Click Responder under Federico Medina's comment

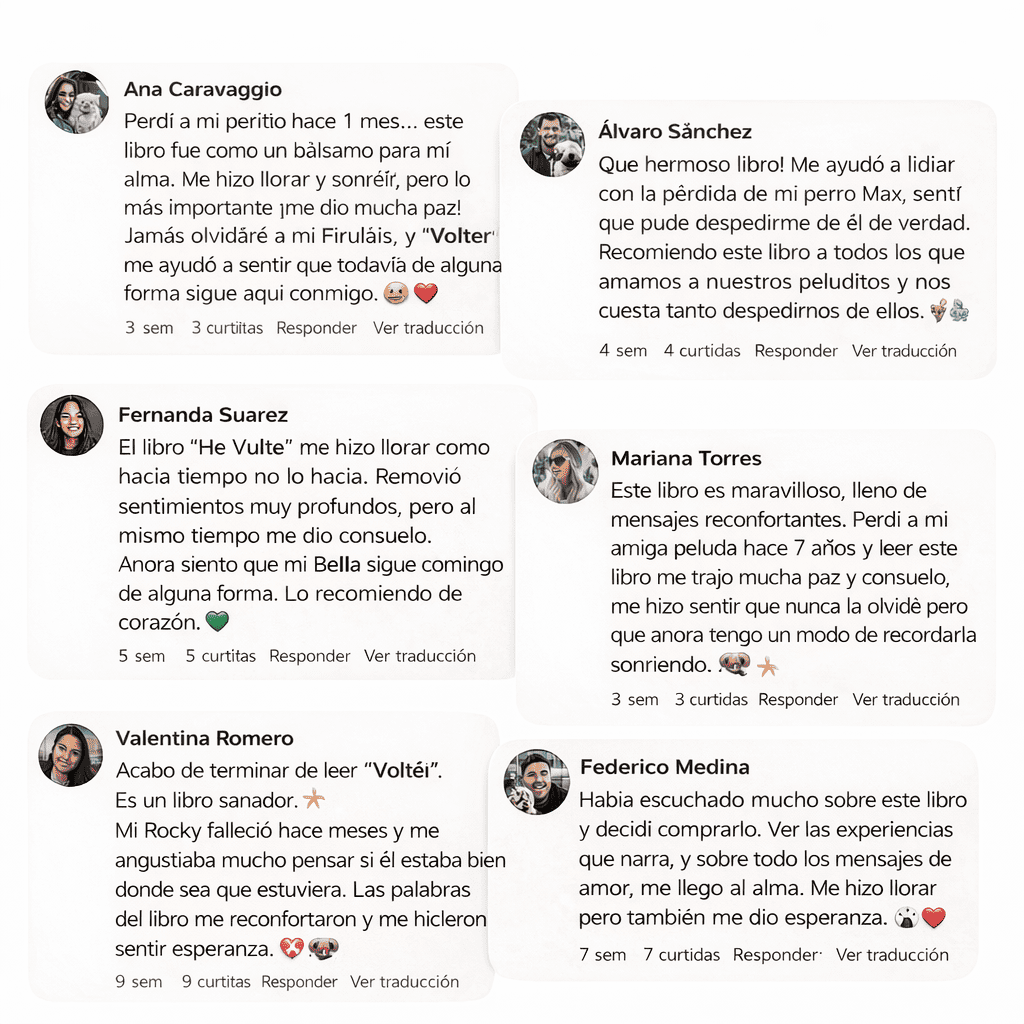tap(776, 955)
